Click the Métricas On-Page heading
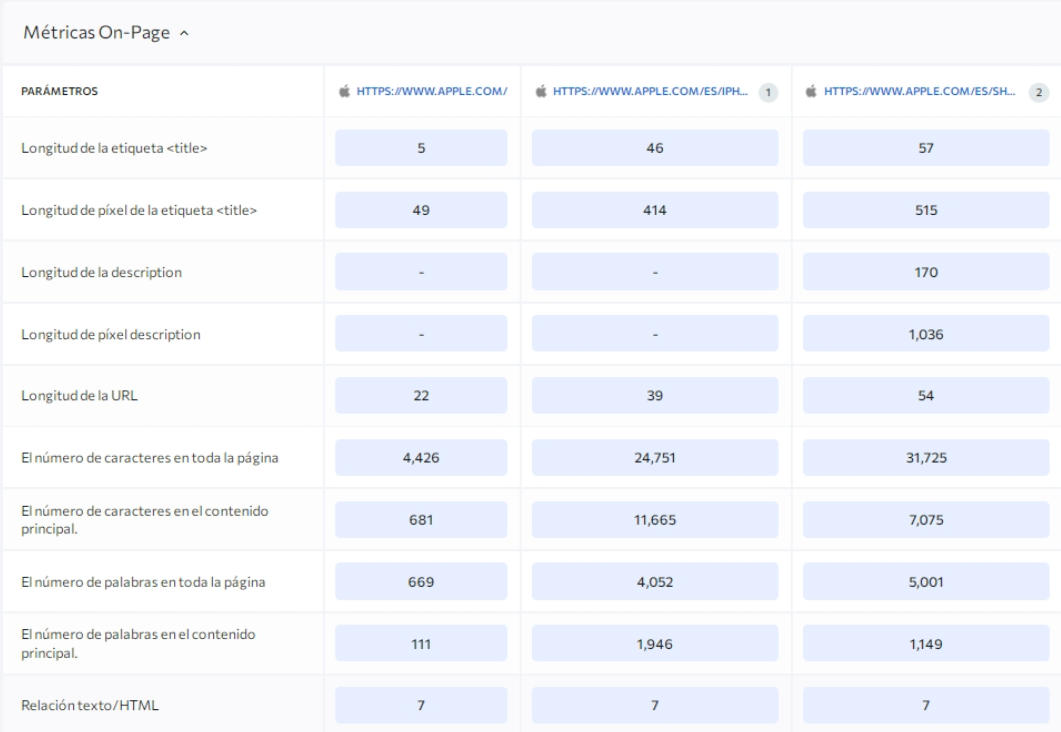1061x732 pixels. tap(97, 32)
